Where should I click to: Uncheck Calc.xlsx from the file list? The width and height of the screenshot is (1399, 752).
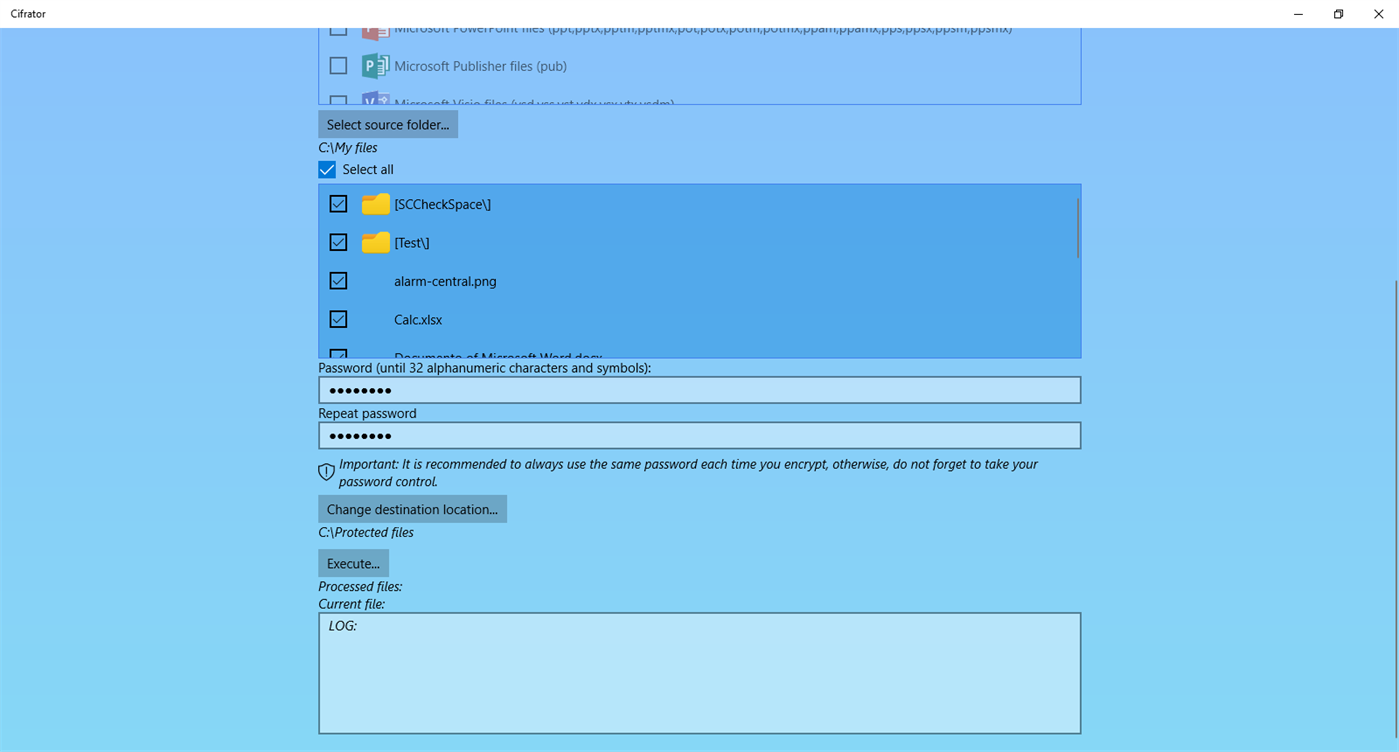(338, 319)
